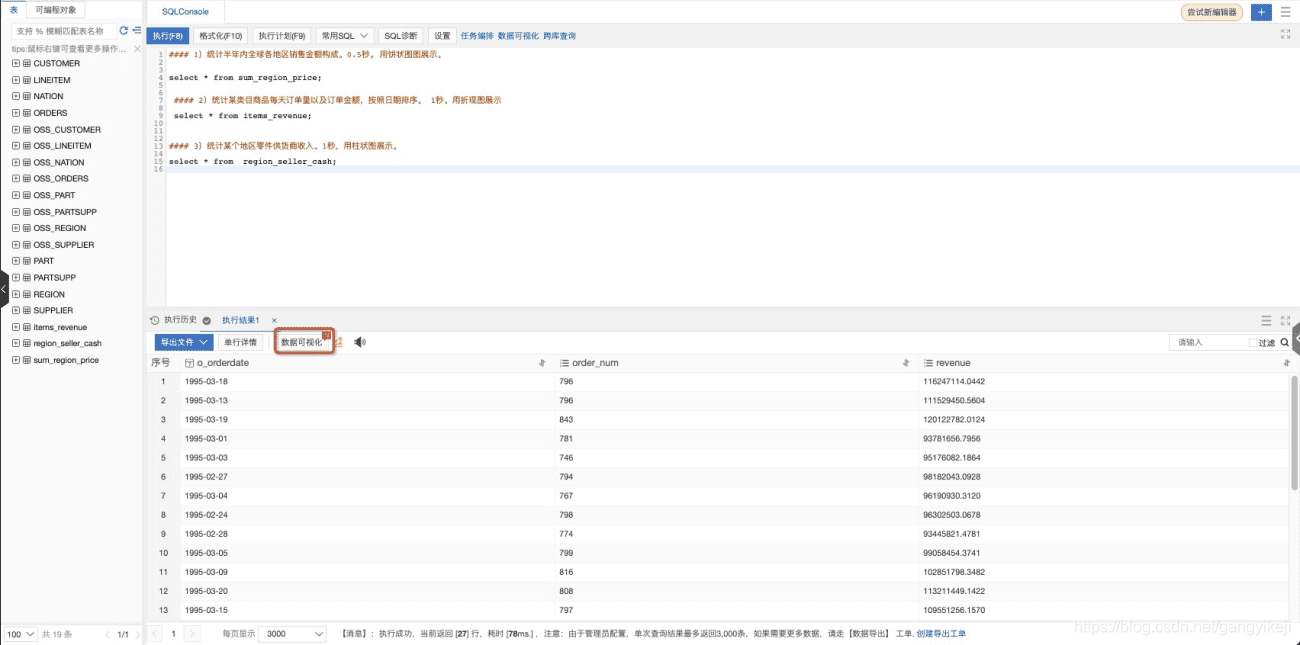
Task: Open SQL诊断 diagnostics
Action: (400, 35)
